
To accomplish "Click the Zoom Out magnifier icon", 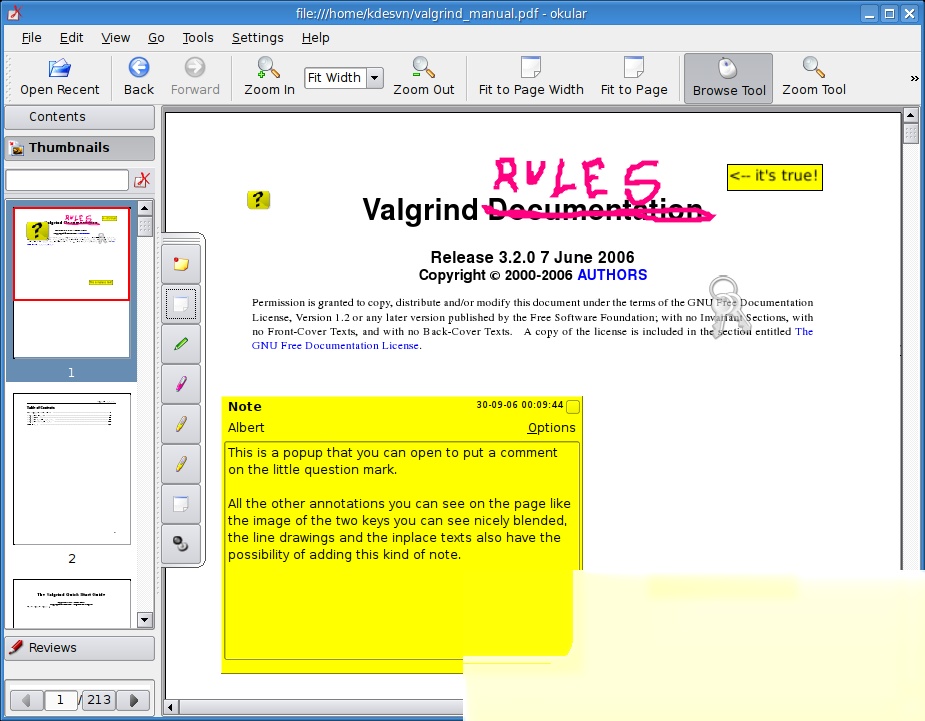I will 423,67.
